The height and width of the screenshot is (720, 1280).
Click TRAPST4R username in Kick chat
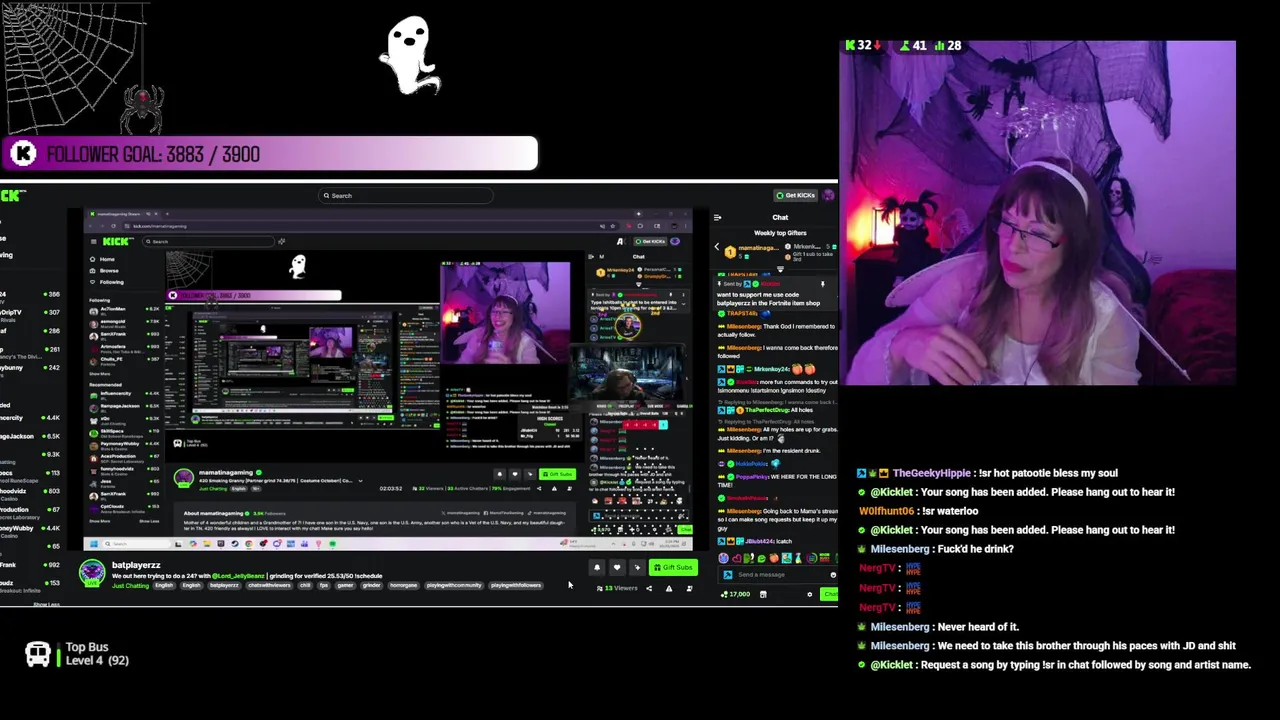tap(742, 313)
